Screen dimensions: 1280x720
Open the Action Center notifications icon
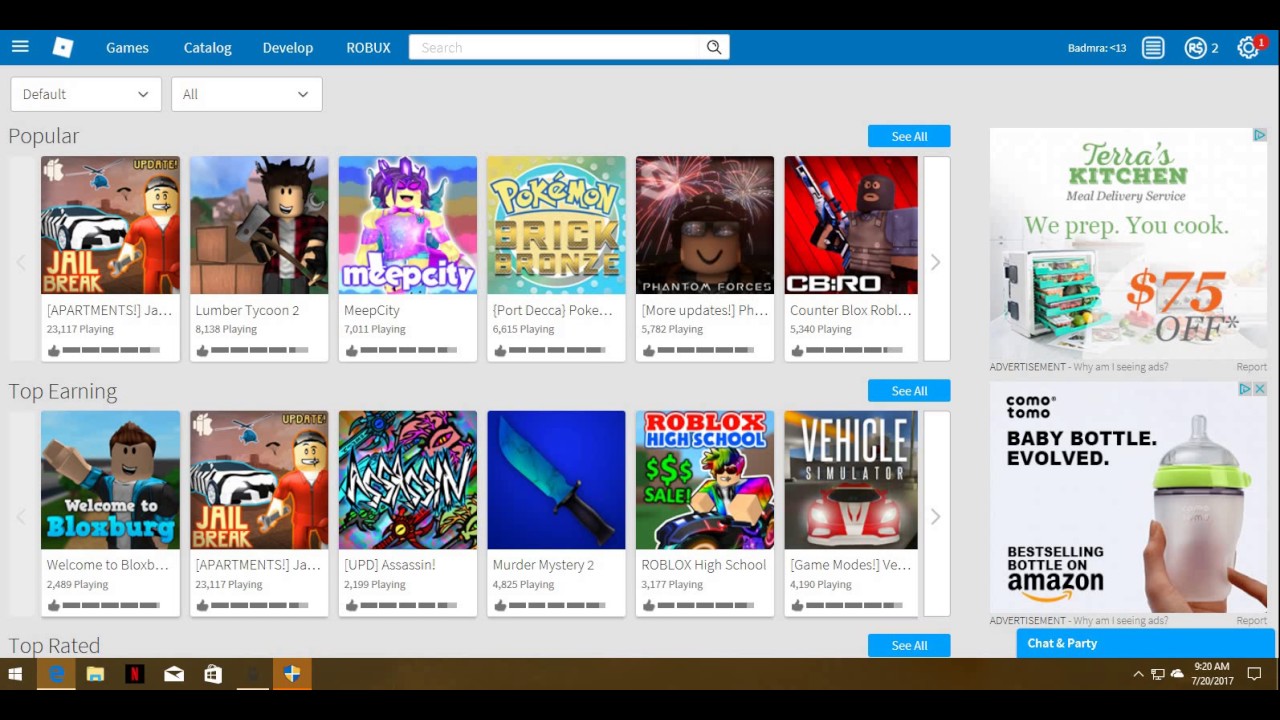pyautogui.click(x=1254, y=675)
